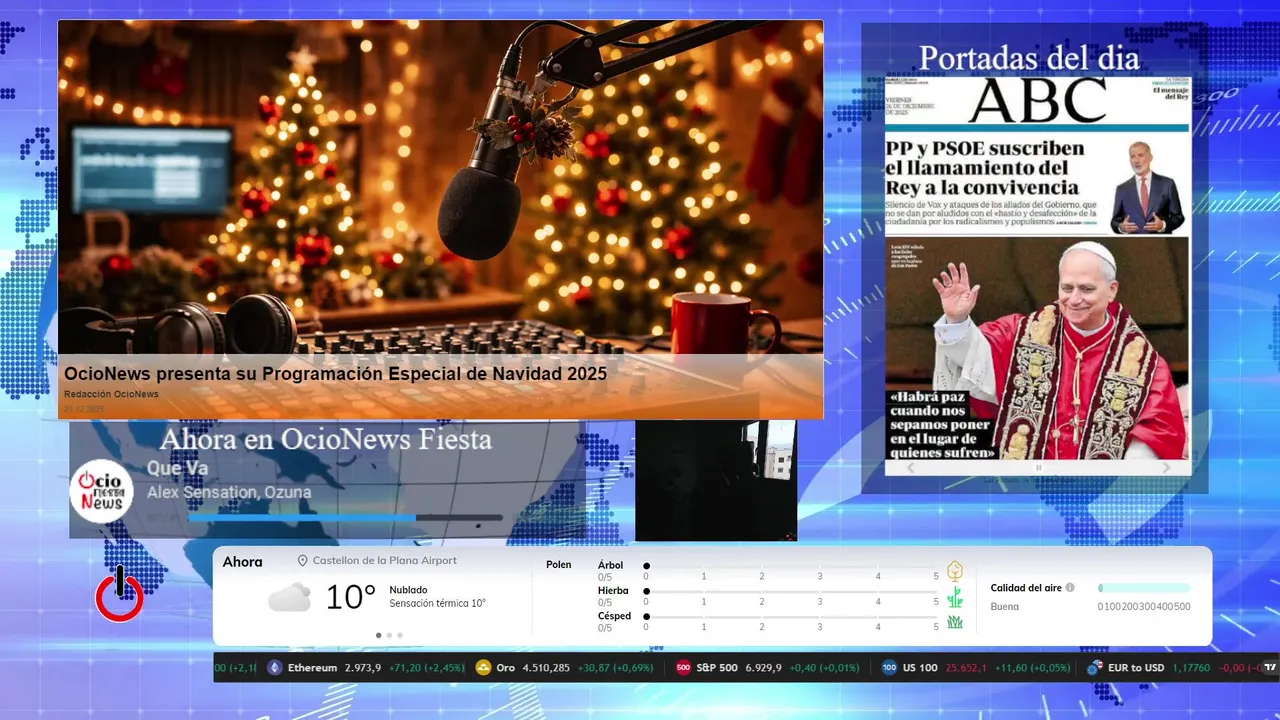Click the red power button icon
This screenshot has height=720, width=1280.
point(119,595)
